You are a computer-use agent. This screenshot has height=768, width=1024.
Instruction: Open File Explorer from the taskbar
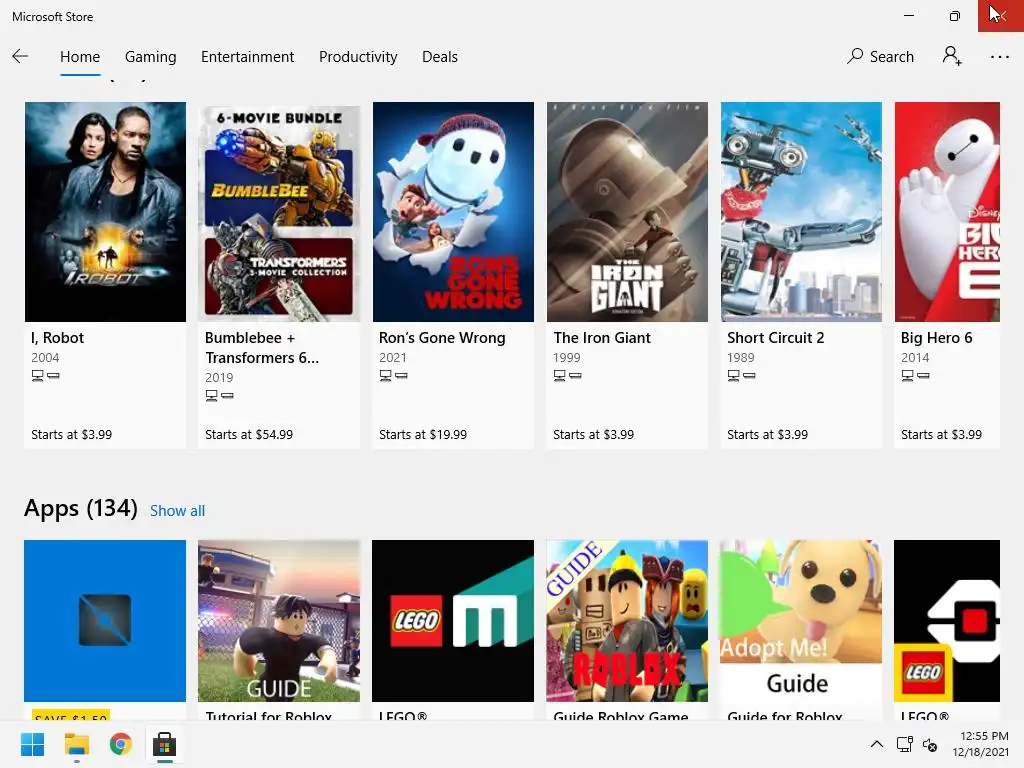tap(76, 744)
